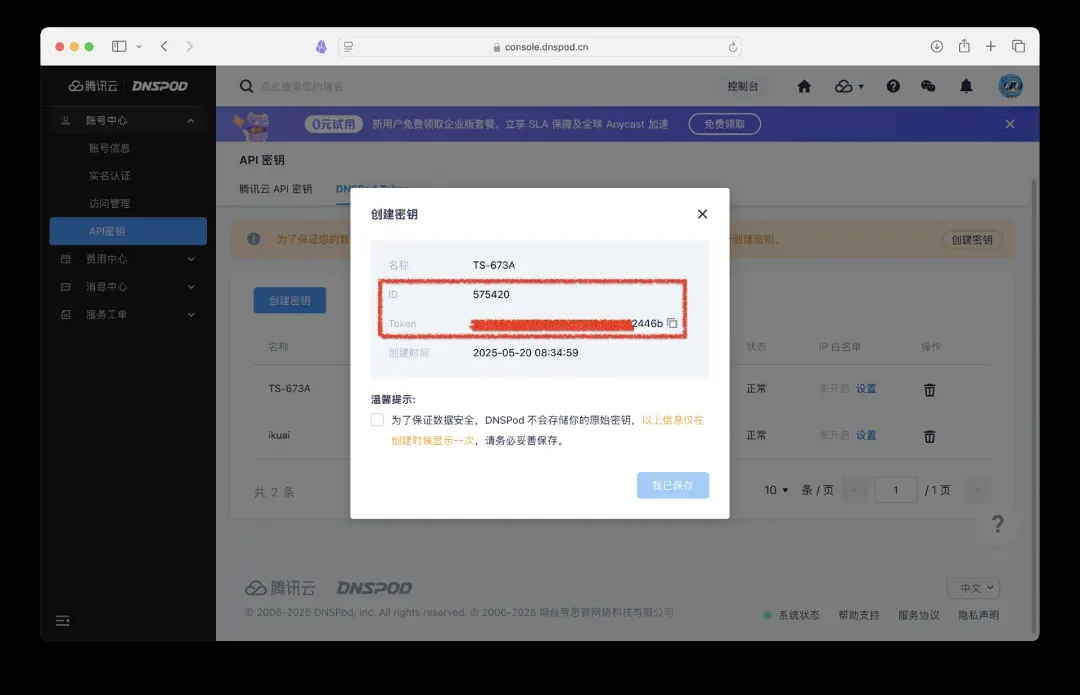The height and width of the screenshot is (695, 1080).
Task: Close the 创建密钥 dialog
Action: [702, 214]
